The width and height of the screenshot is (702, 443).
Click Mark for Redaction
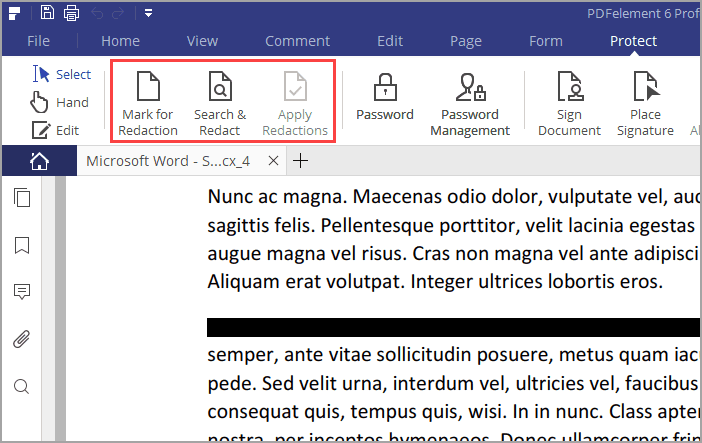pos(148,103)
